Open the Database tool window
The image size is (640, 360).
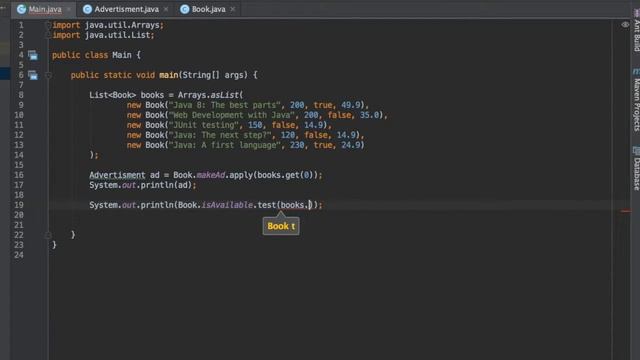coord(636,168)
